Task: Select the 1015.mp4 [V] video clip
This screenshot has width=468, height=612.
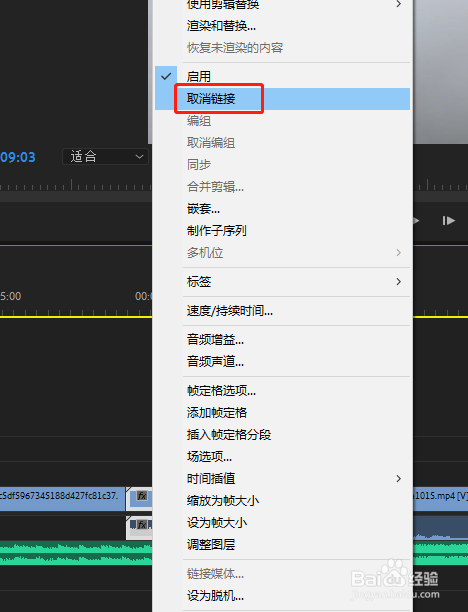Action: [440, 499]
